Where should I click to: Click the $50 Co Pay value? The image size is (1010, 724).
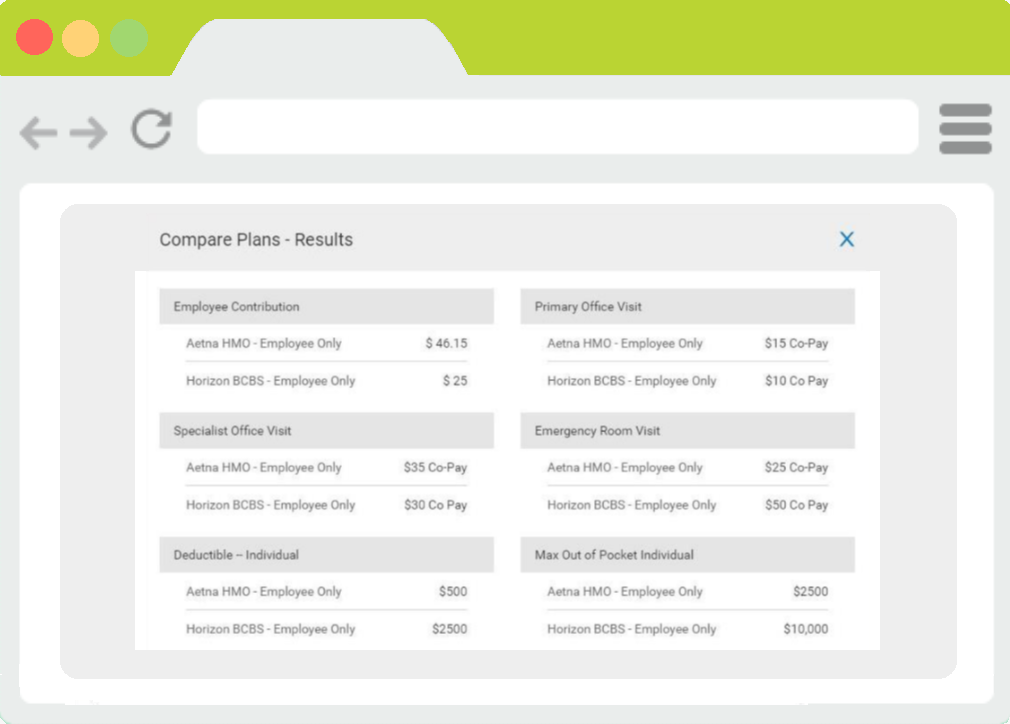click(x=796, y=505)
